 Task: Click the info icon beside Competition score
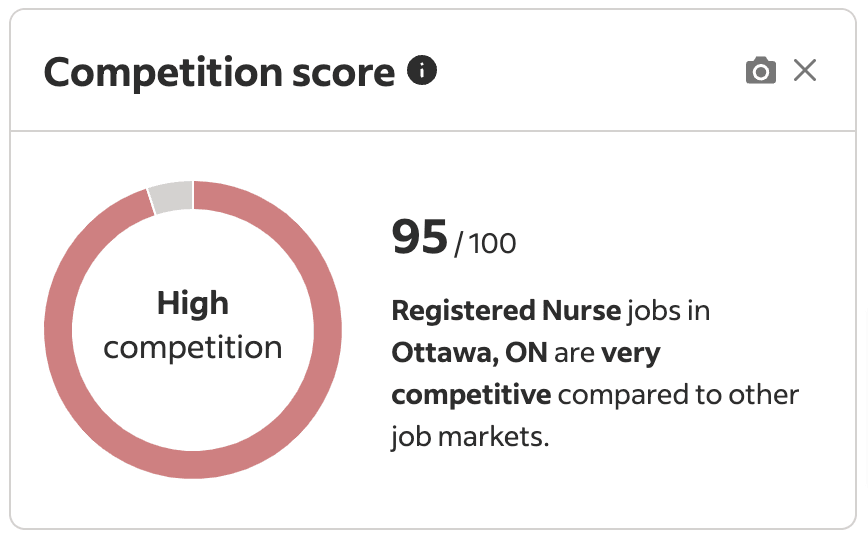[423, 71]
